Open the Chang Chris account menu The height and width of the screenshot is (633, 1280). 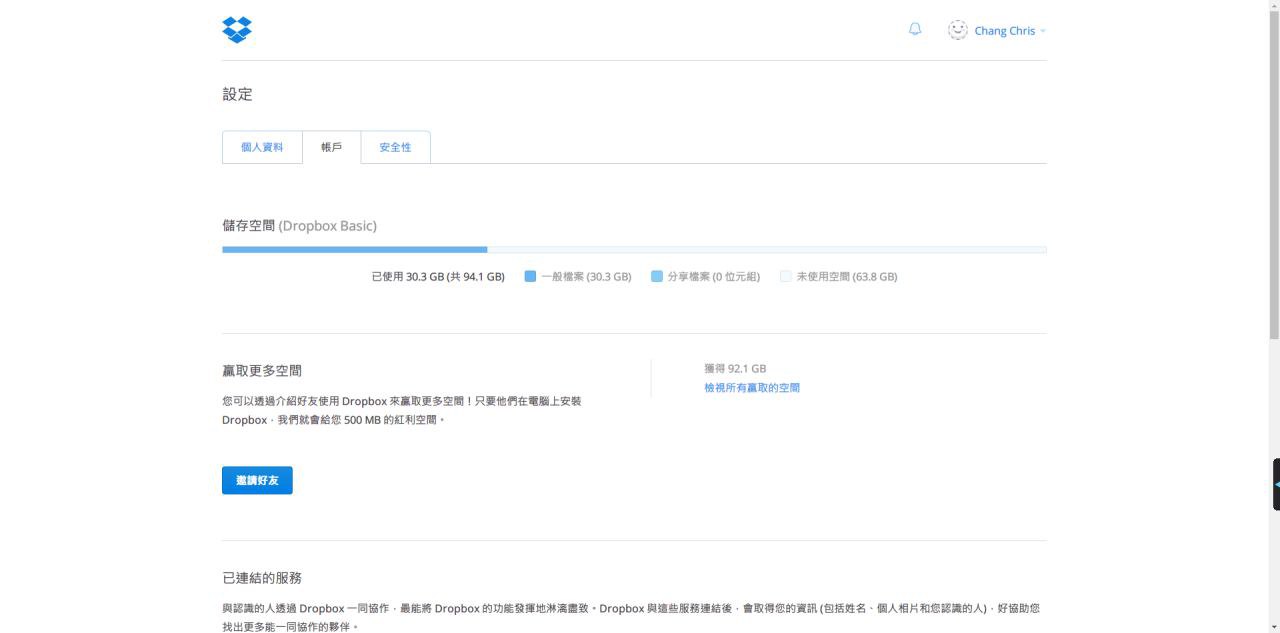pyautogui.click(x=1004, y=31)
